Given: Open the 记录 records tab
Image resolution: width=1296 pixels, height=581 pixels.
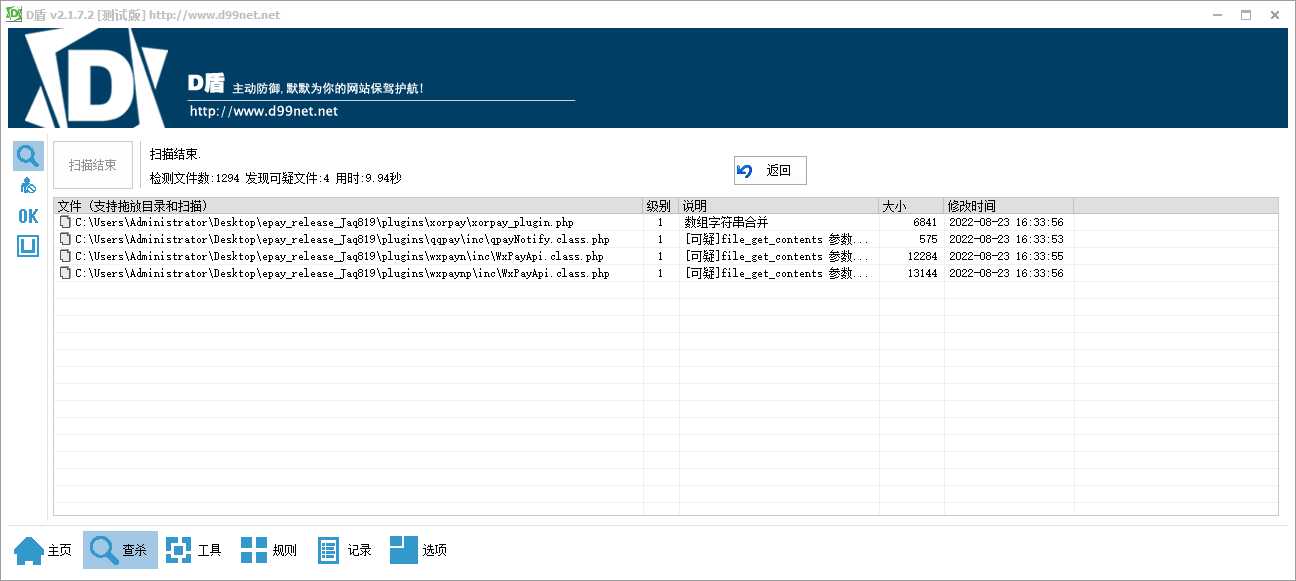Looking at the screenshot, I should pyautogui.click(x=344, y=550).
